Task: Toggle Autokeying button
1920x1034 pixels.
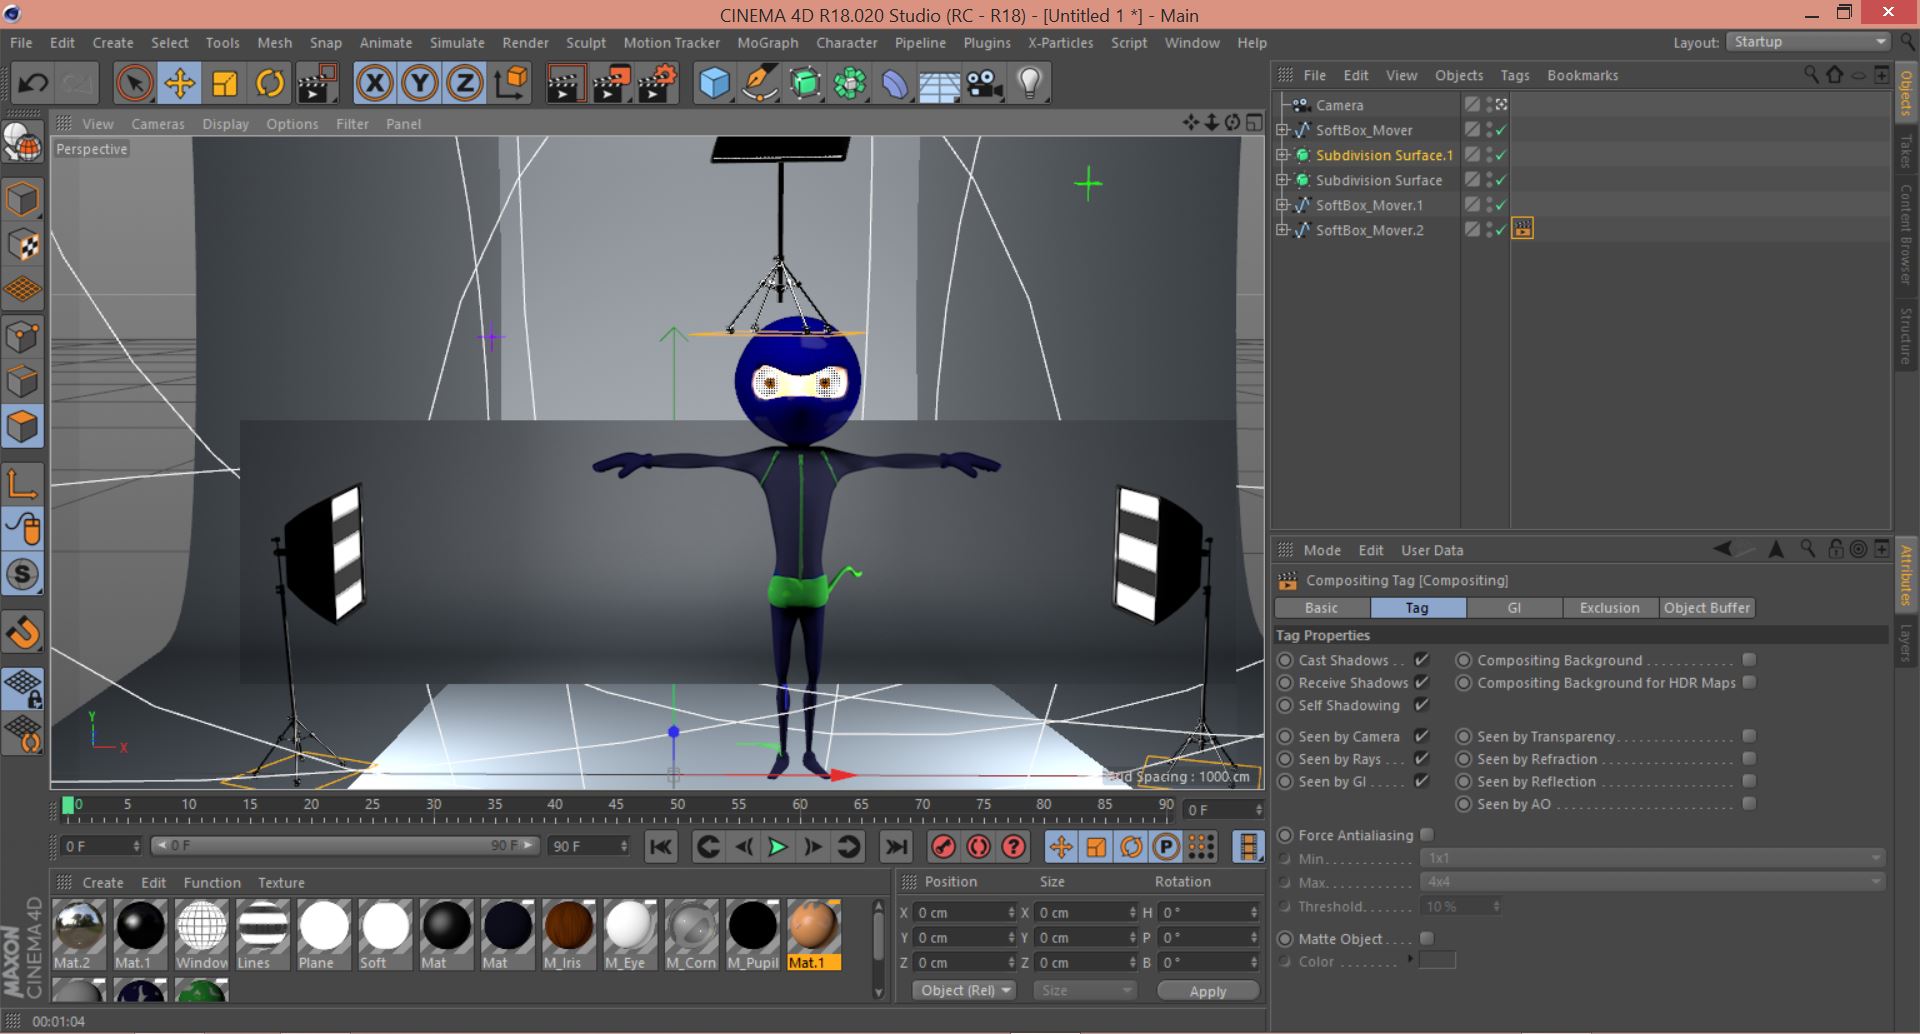Action: (978, 847)
